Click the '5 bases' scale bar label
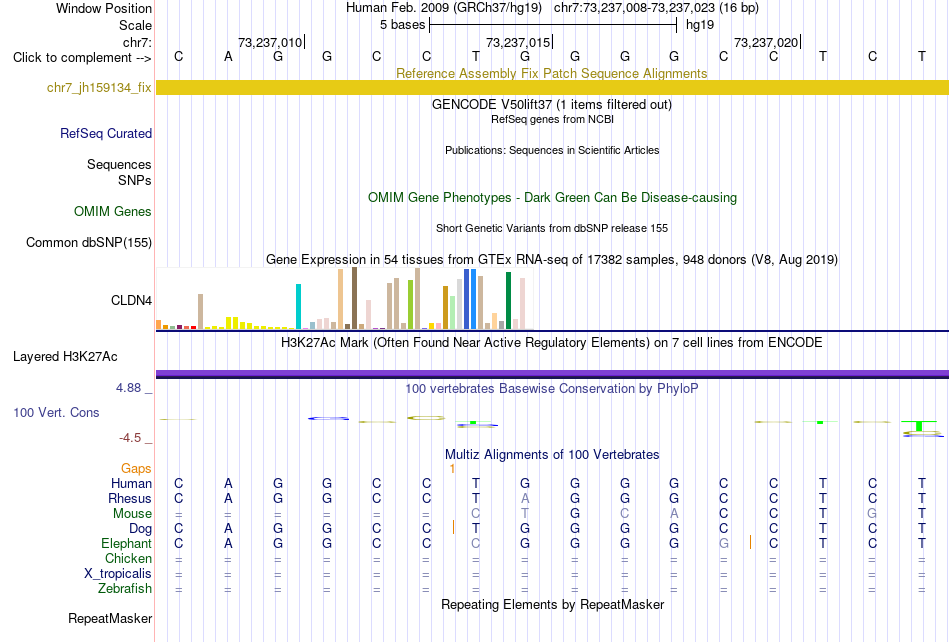This screenshot has width=950, height=642. click(402, 25)
